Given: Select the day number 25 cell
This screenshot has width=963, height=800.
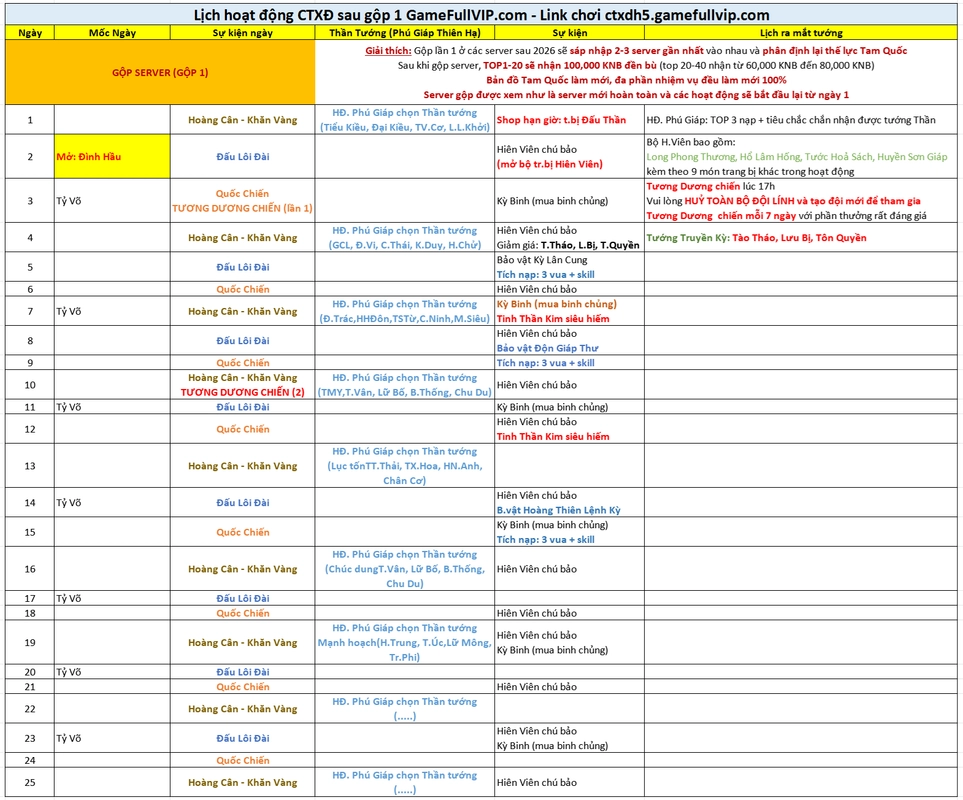Looking at the screenshot, I should (x=29, y=782).
